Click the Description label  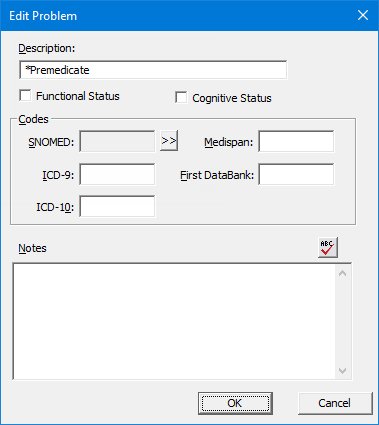[47, 49]
